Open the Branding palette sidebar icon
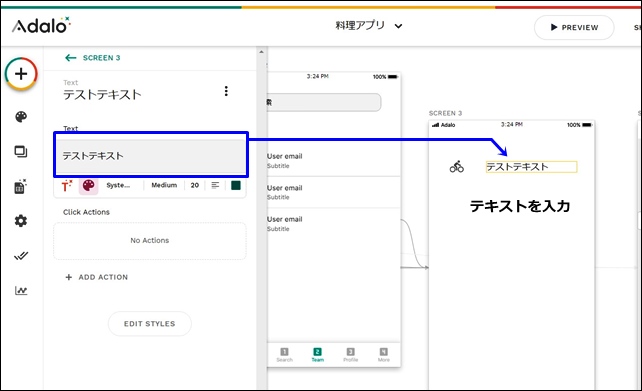Image resolution: width=642 pixels, height=391 pixels. tap(21, 117)
